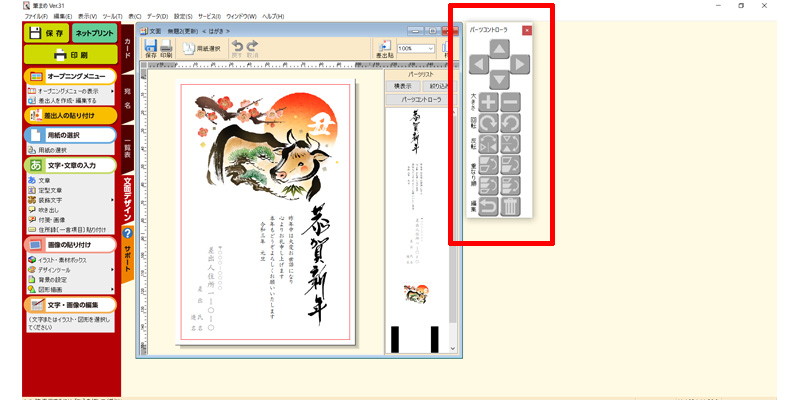Click 差出人の貼り付け sidebar button
The image size is (800, 400).
pos(70,115)
